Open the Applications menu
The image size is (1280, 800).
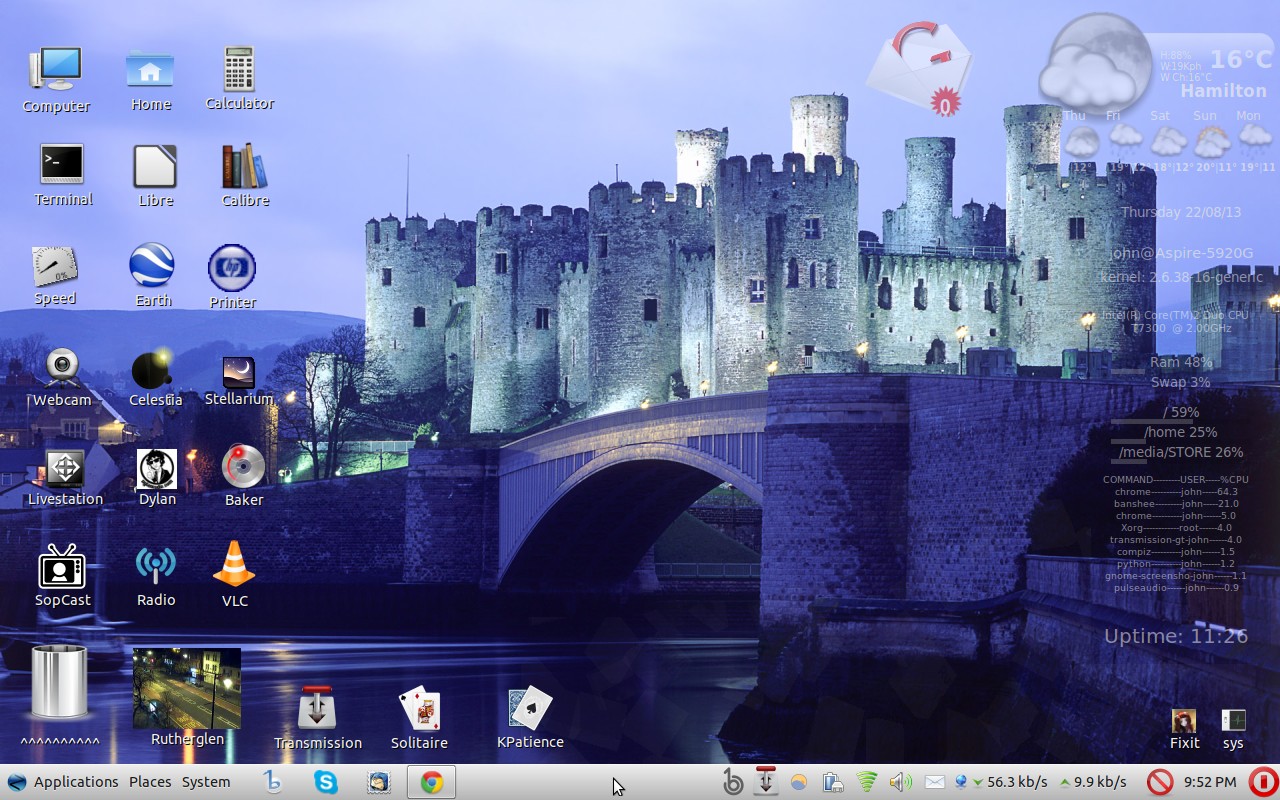75,782
